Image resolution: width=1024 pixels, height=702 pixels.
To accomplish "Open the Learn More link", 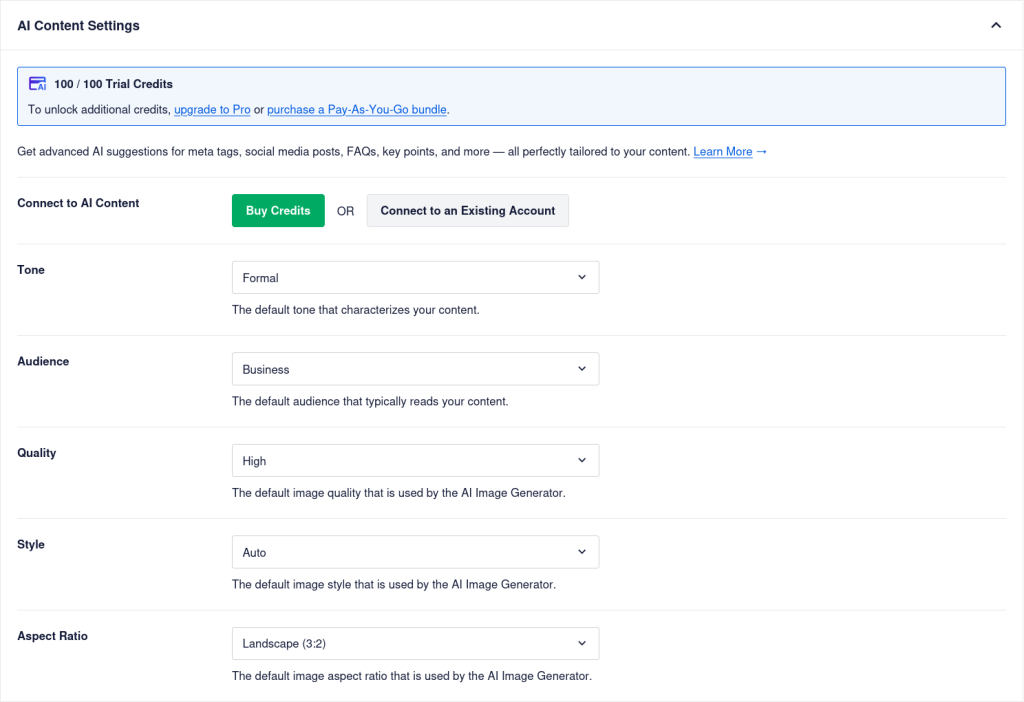I will point(723,152).
